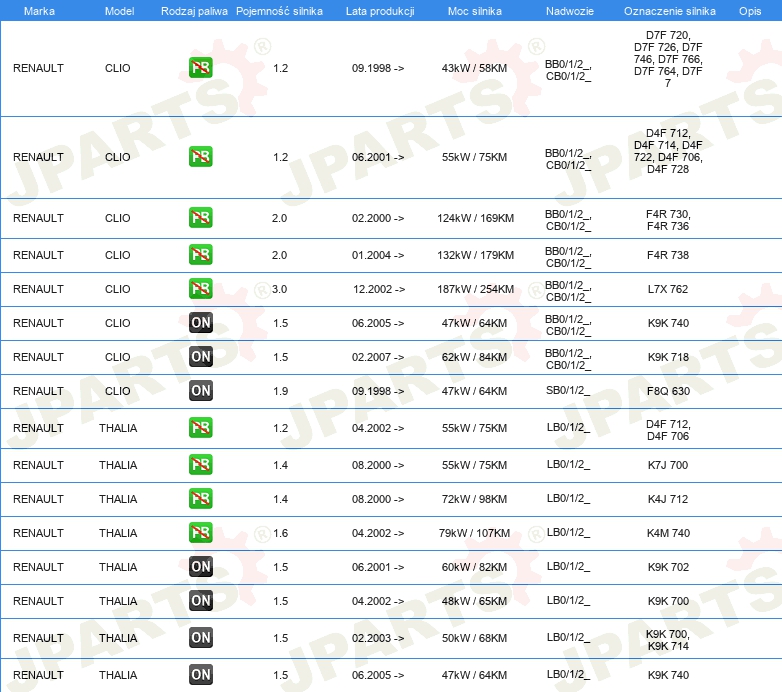The height and width of the screenshot is (692, 782).
Task: Click the F4R 730, F4R 736 engine cell
Action: (668, 220)
